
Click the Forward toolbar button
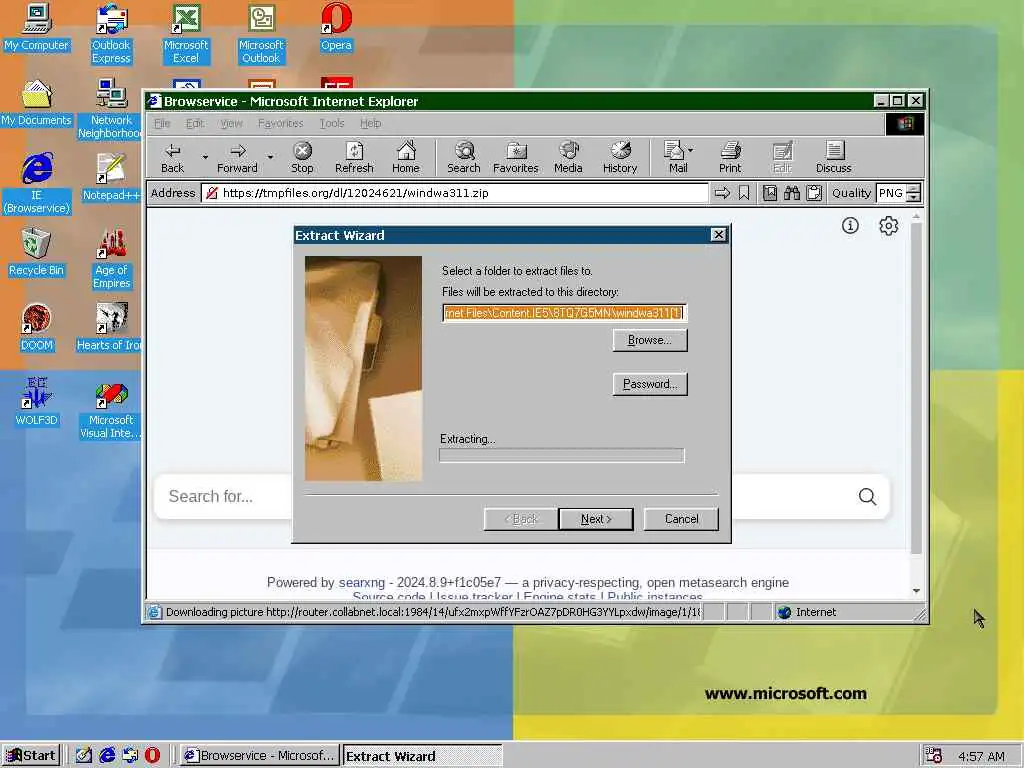pos(237,158)
